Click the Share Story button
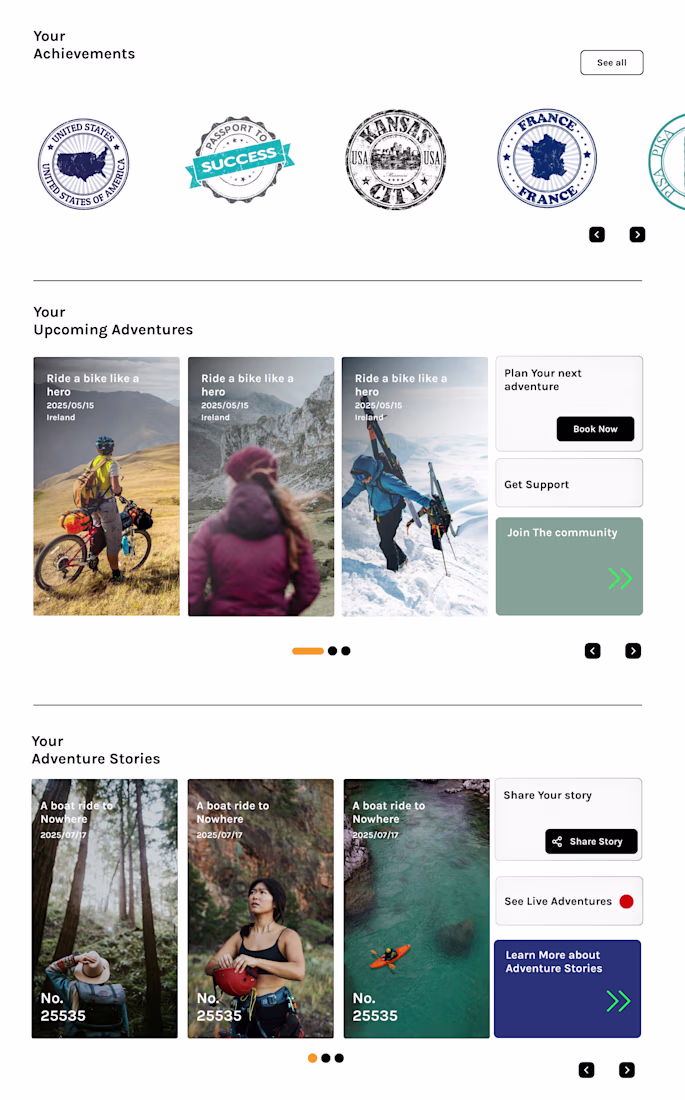 [x=592, y=841]
